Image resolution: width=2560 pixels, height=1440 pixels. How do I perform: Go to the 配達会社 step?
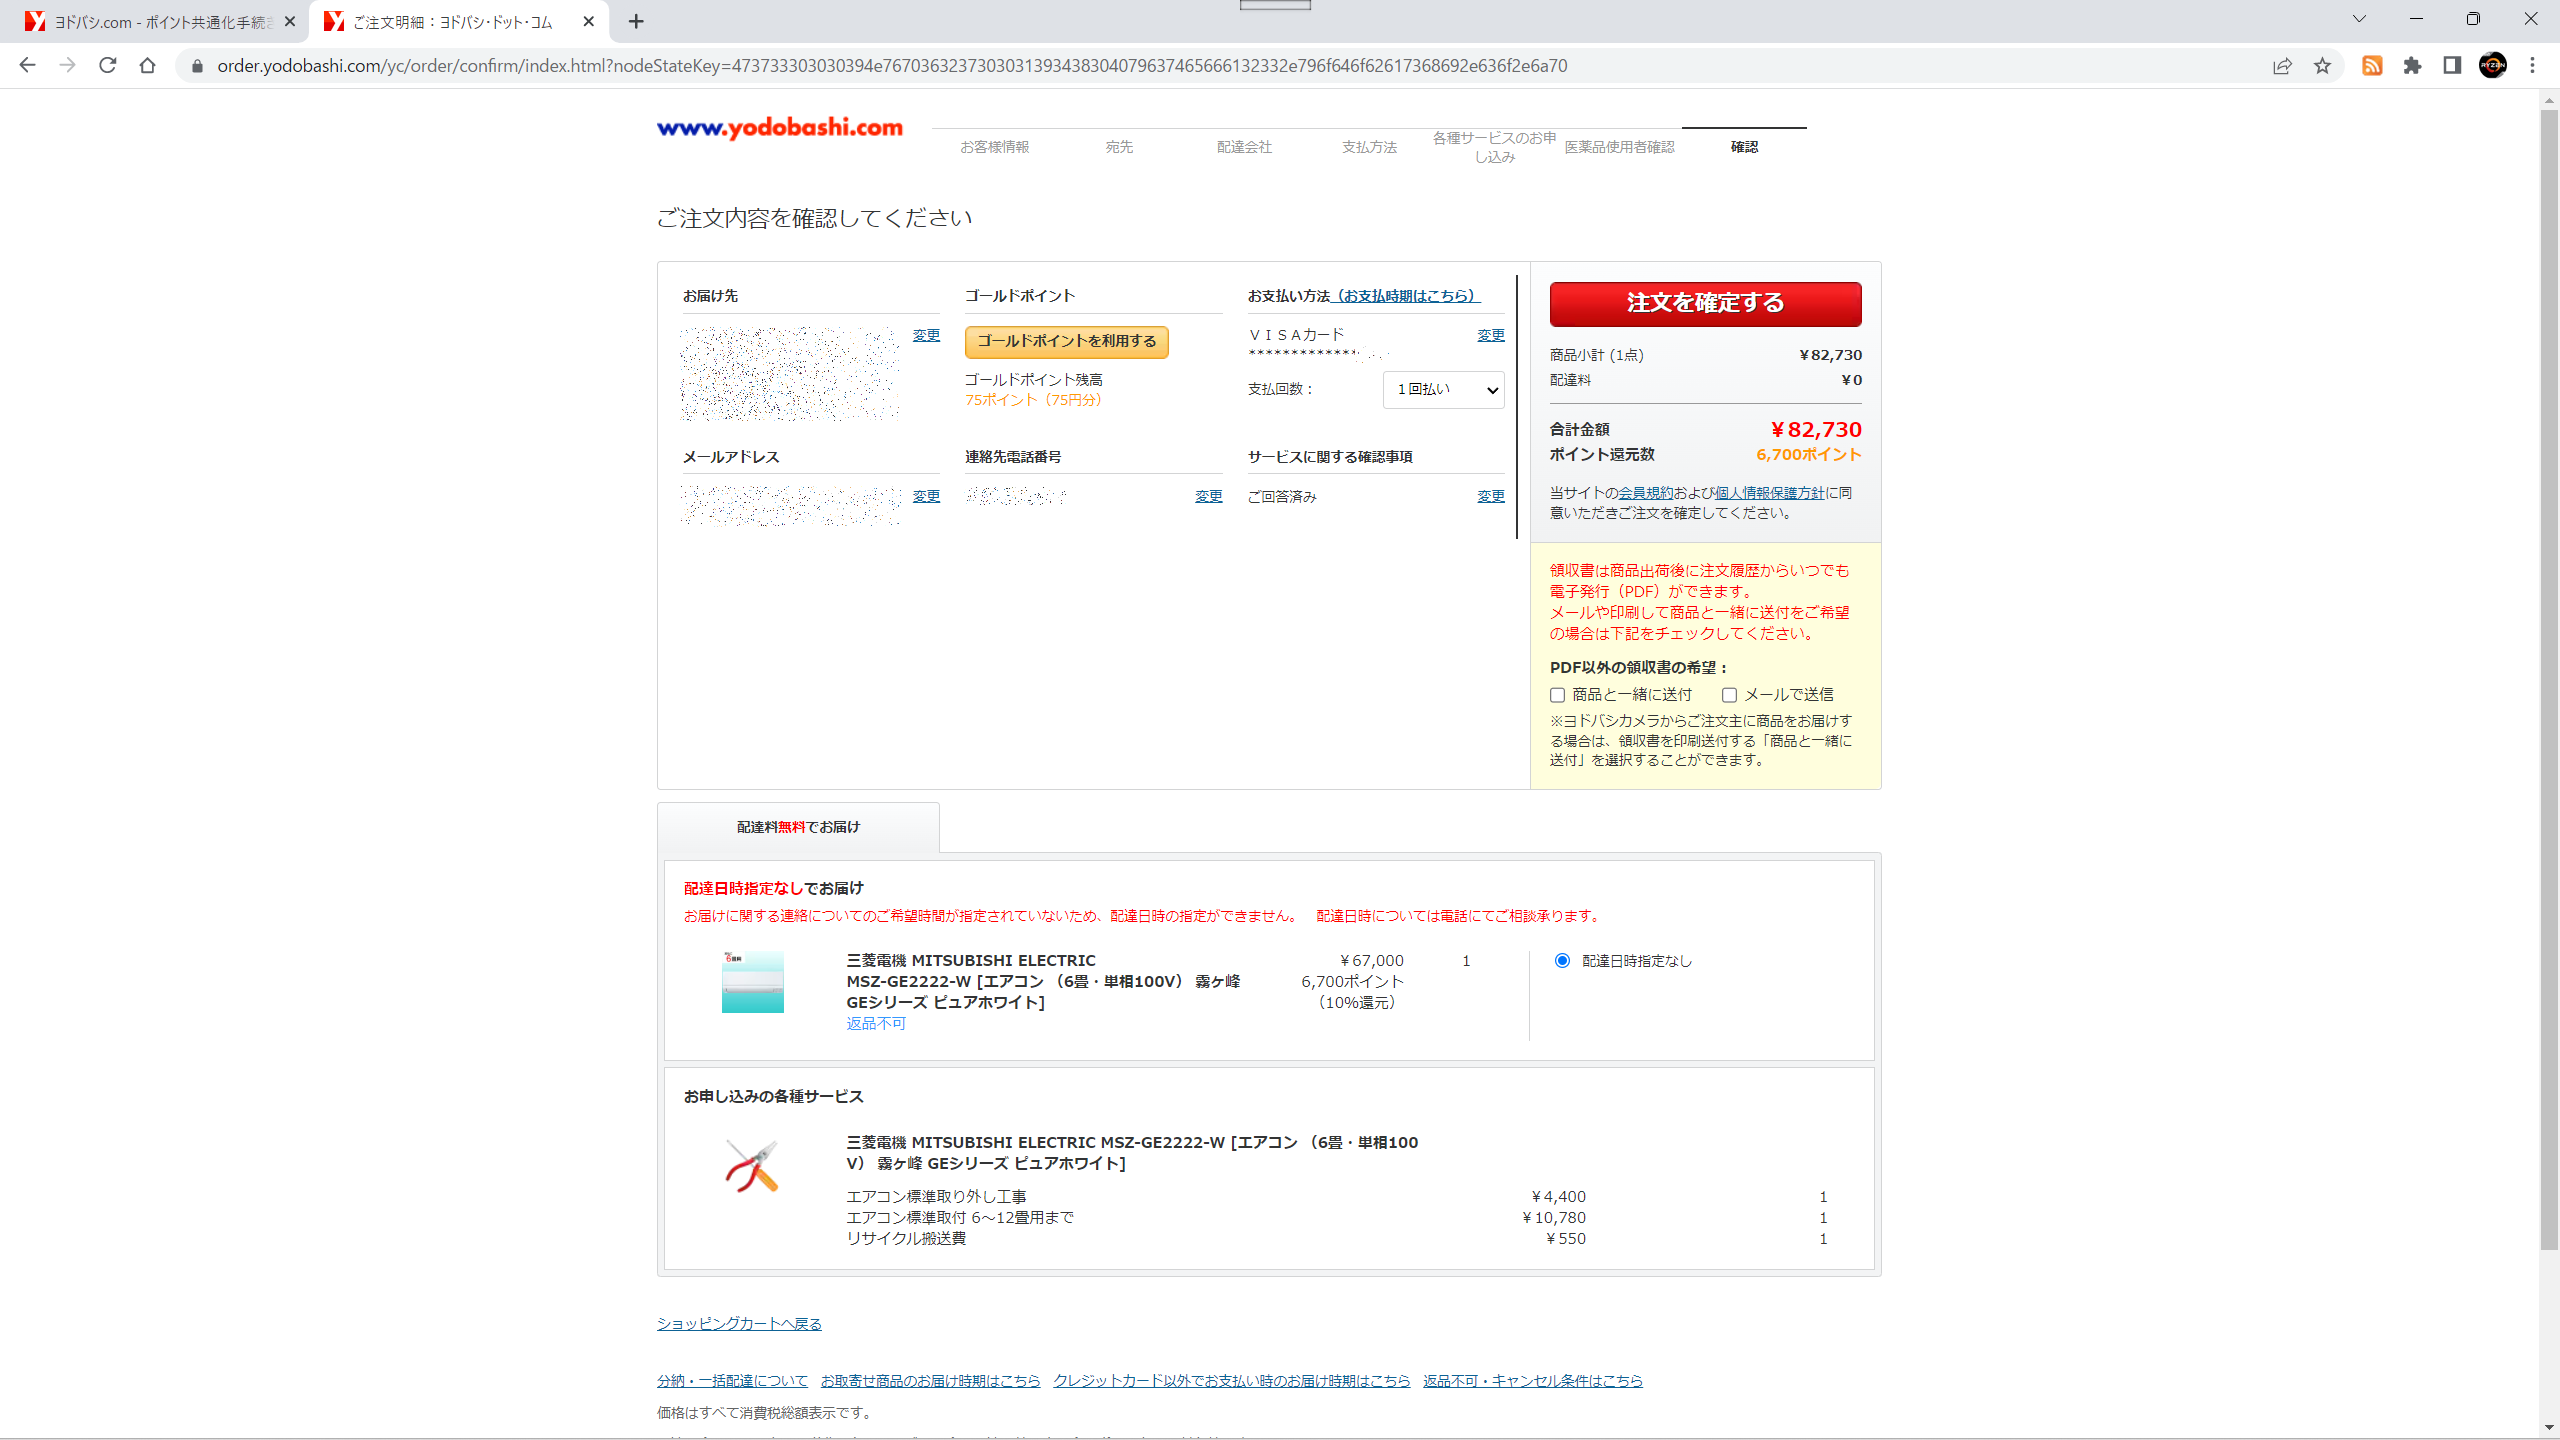click(1244, 147)
